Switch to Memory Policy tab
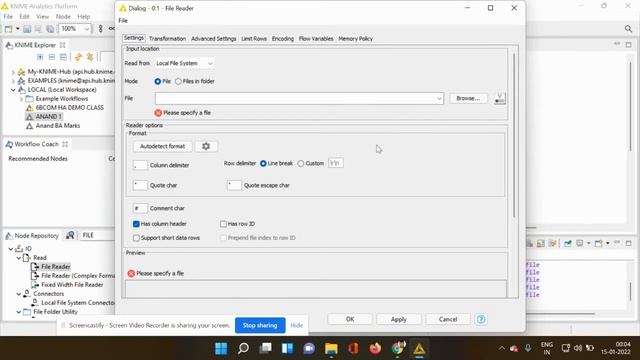The image size is (640, 360). [356, 39]
